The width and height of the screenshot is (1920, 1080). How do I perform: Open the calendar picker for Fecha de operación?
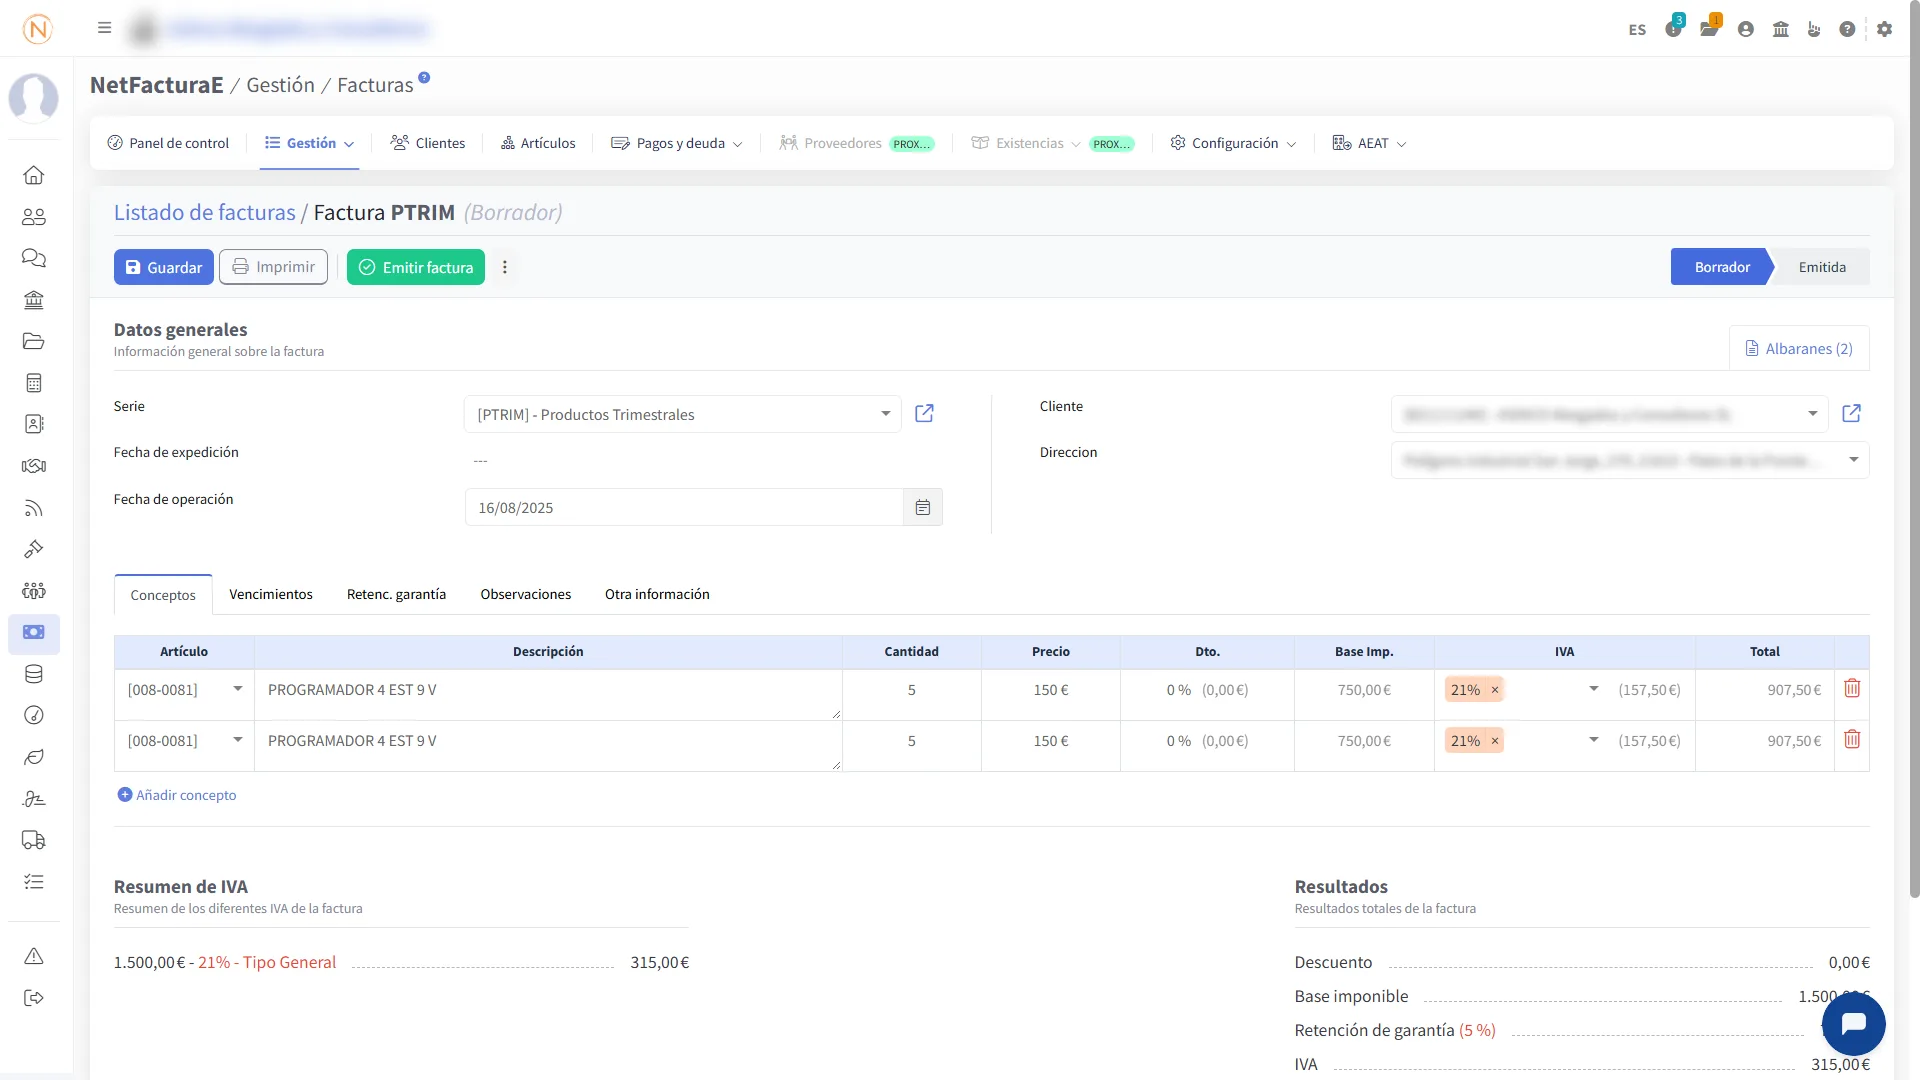(x=922, y=508)
